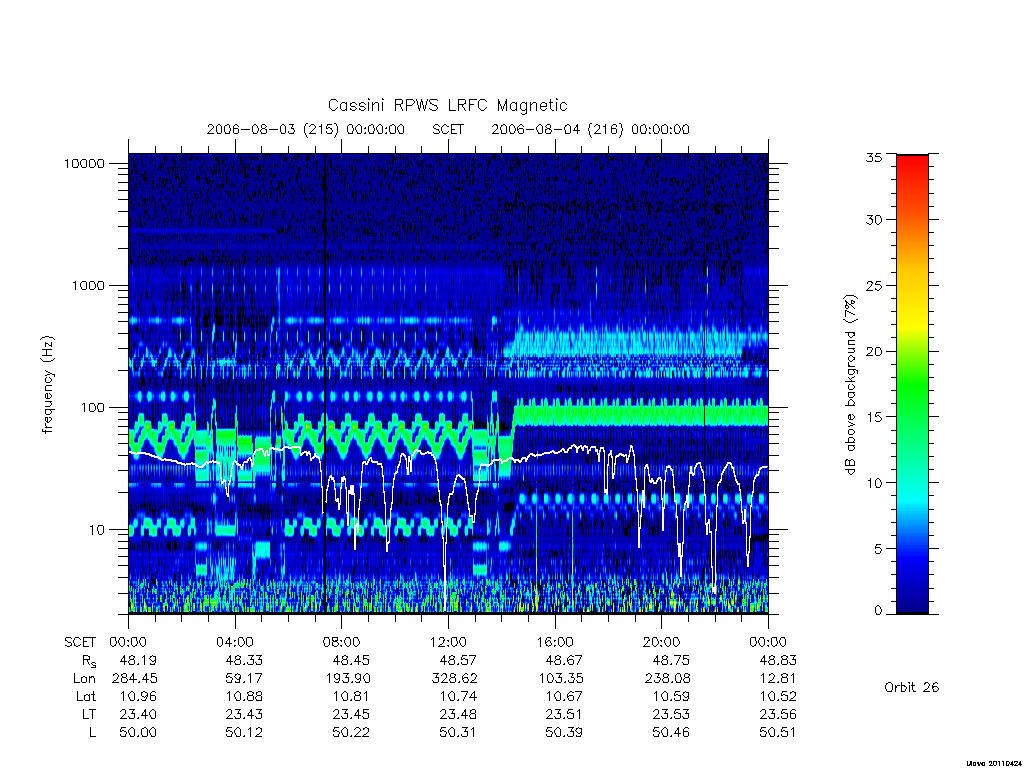
Task: Click the Lat value 10.52
Action: [x=778, y=696]
